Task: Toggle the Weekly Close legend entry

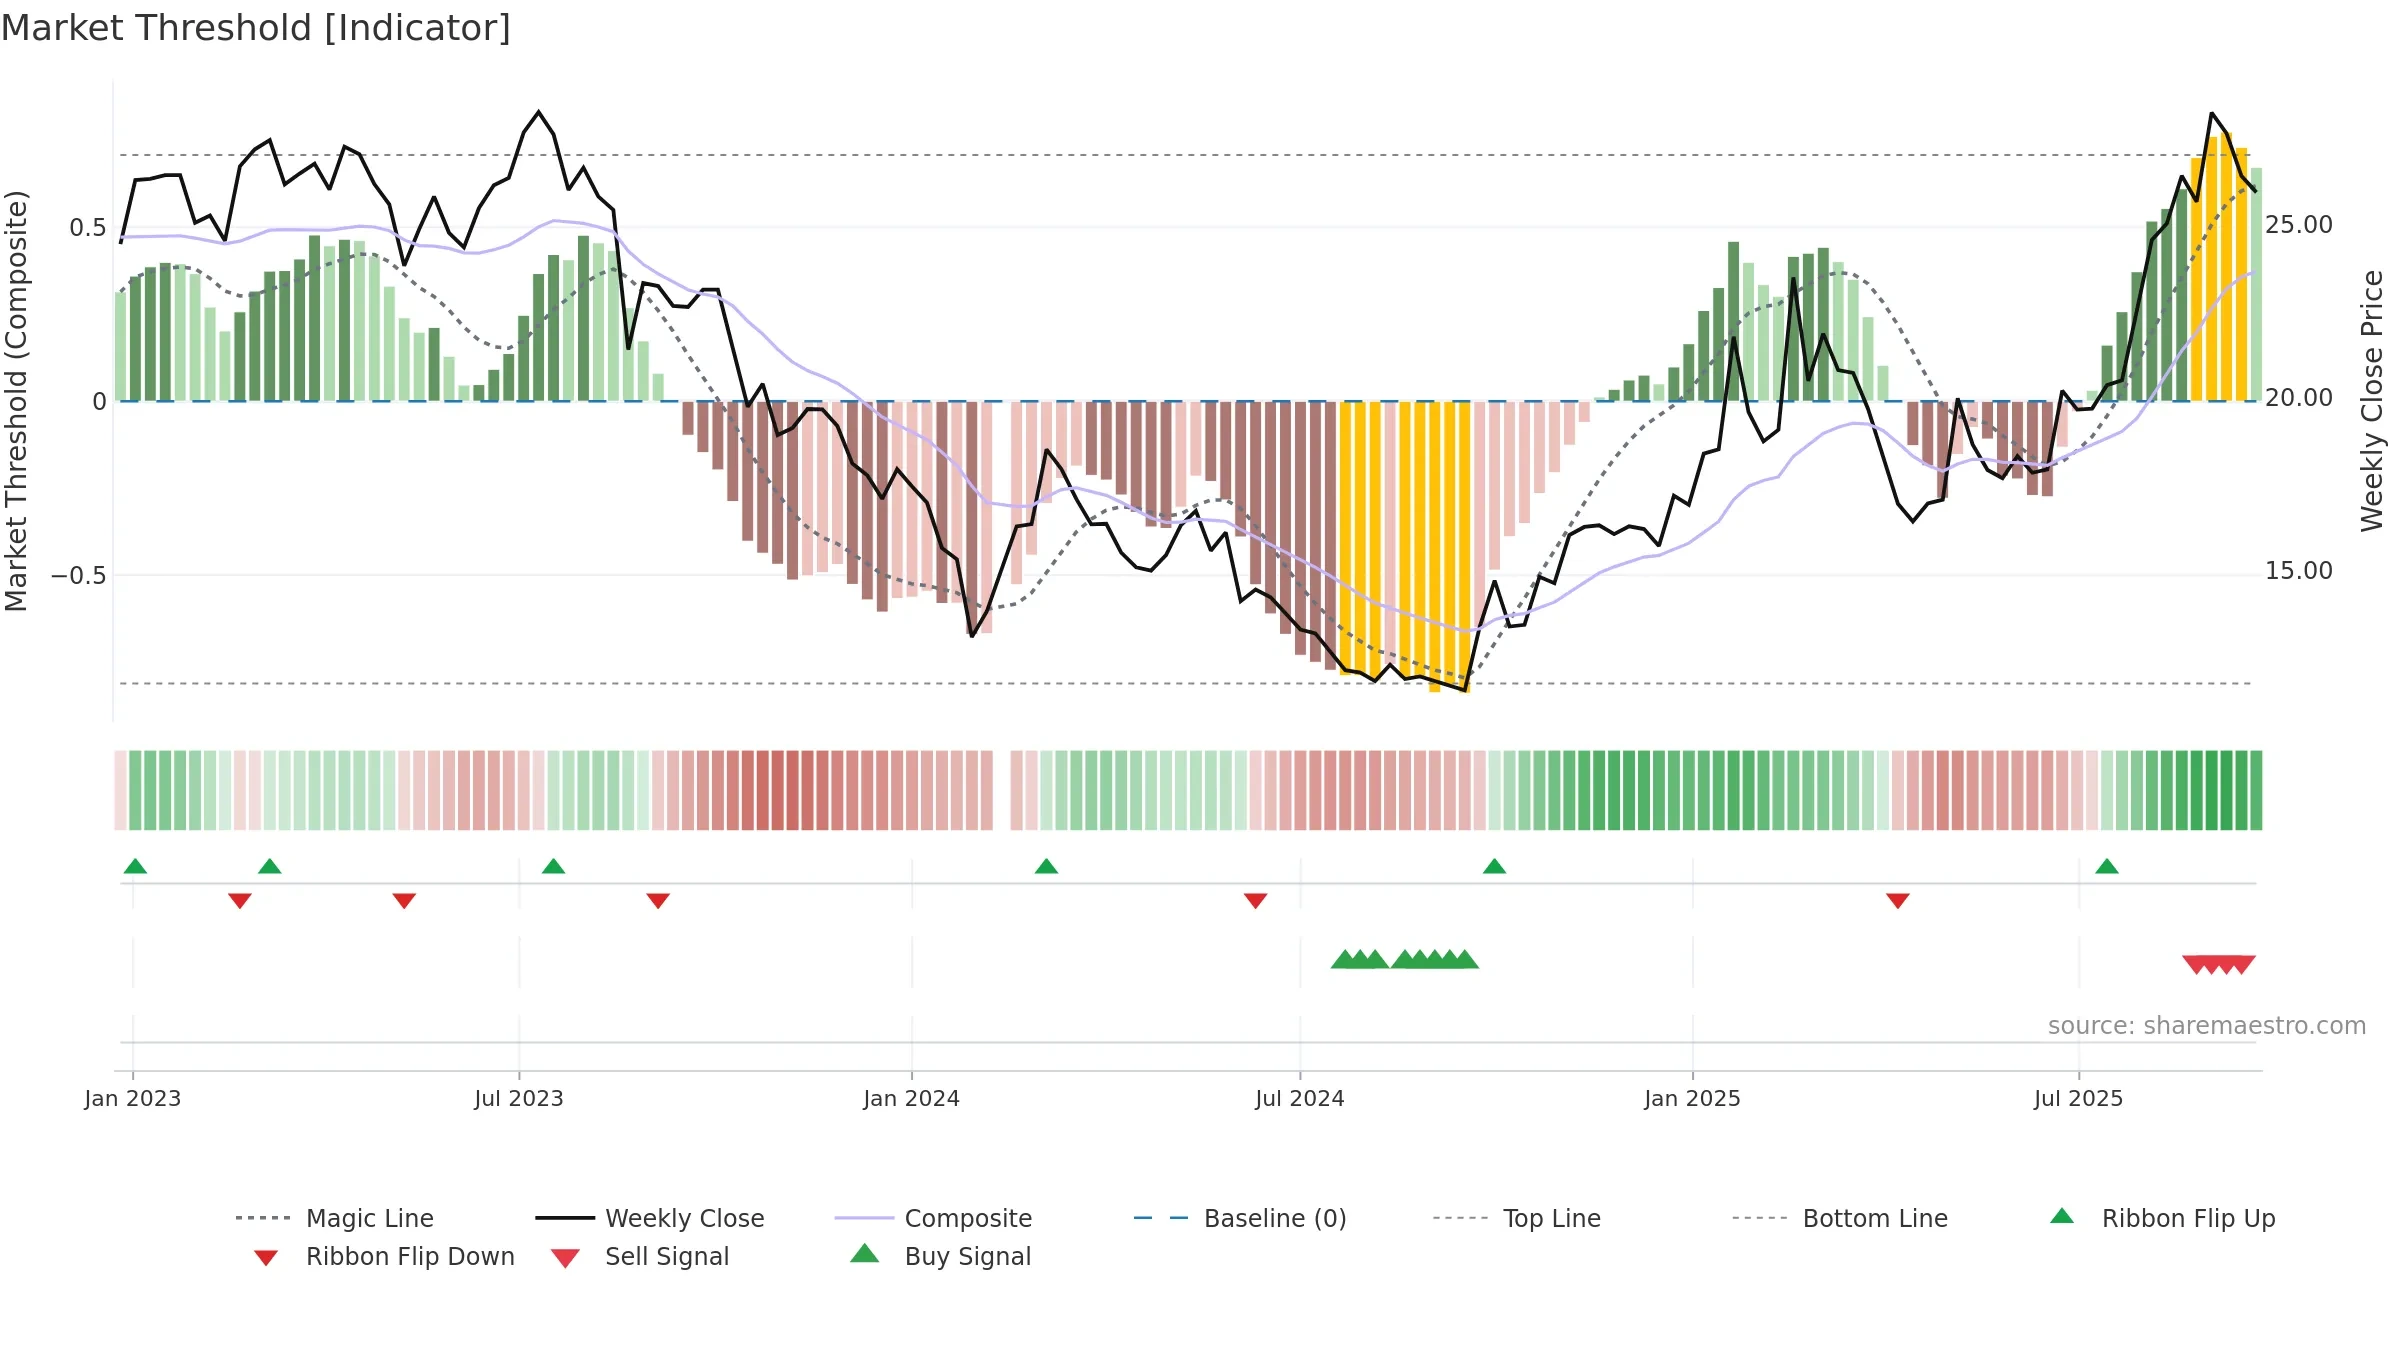Action: pyautogui.click(x=650, y=1218)
